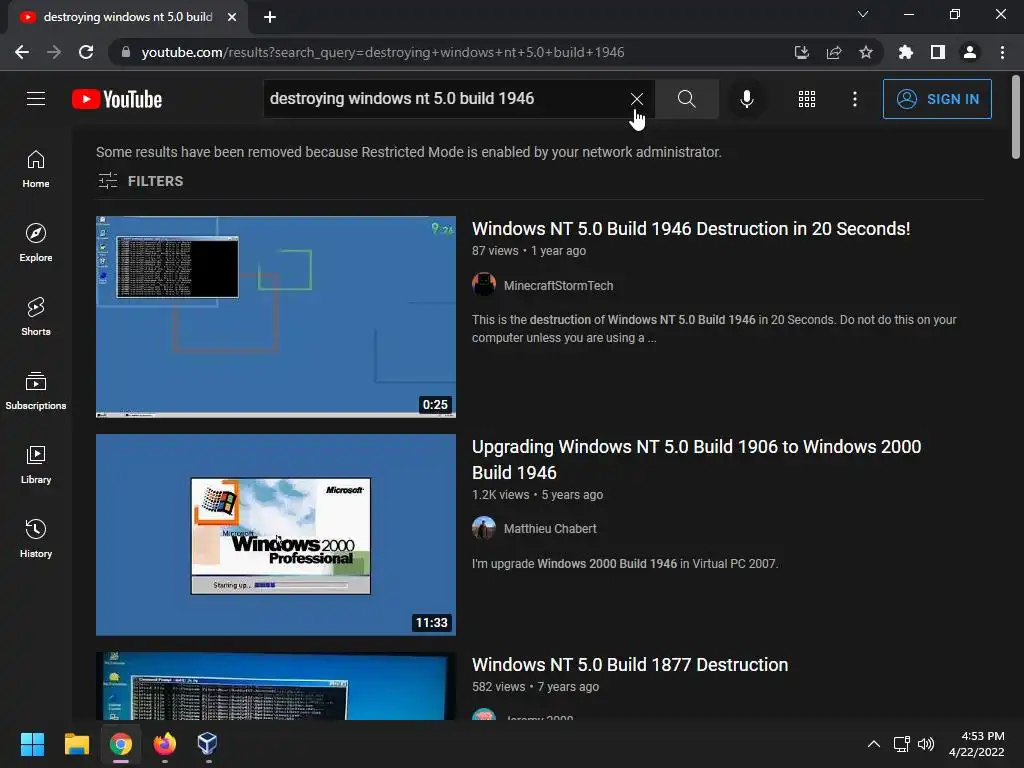Open the Chrome three-dot menu
1024x768 pixels.
coord(1002,52)
